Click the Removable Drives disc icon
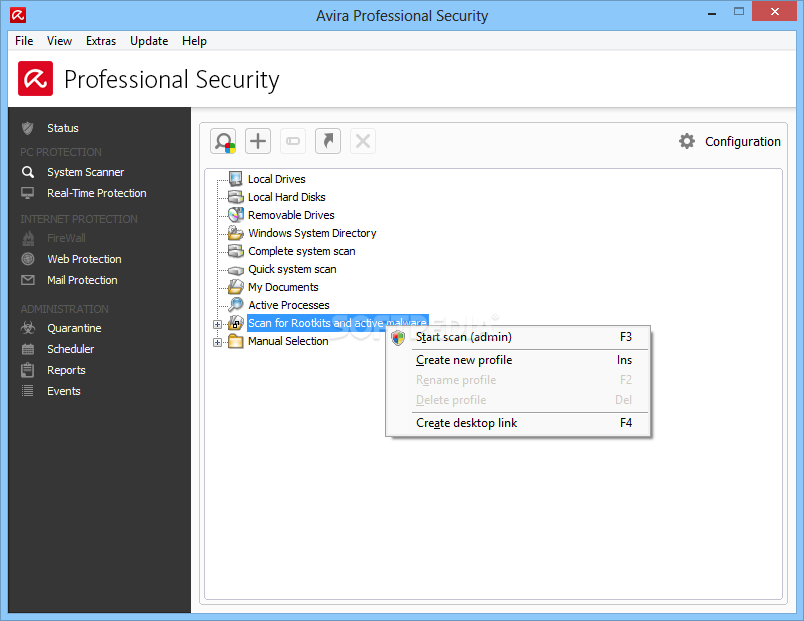The image size is (804, 621). [x=235, y=215]
